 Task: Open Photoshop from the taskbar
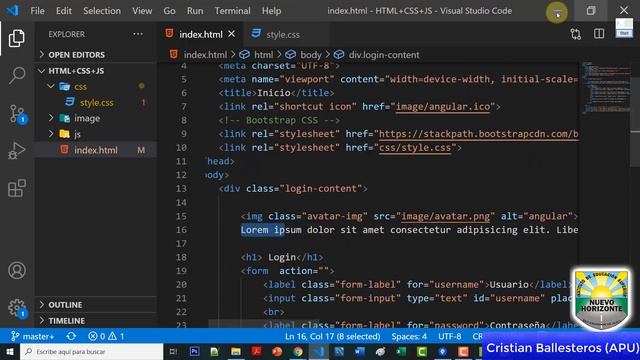194,351
